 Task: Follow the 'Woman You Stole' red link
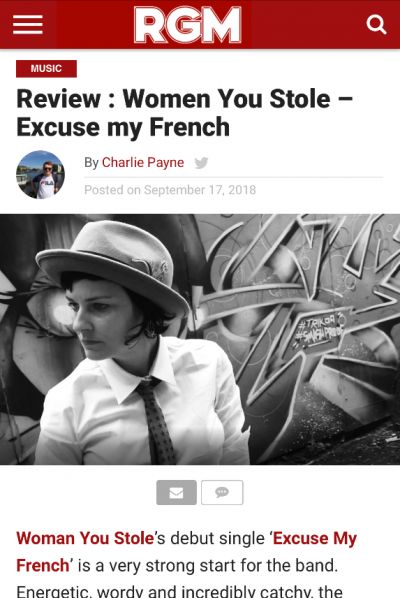[x=85, y=538]
